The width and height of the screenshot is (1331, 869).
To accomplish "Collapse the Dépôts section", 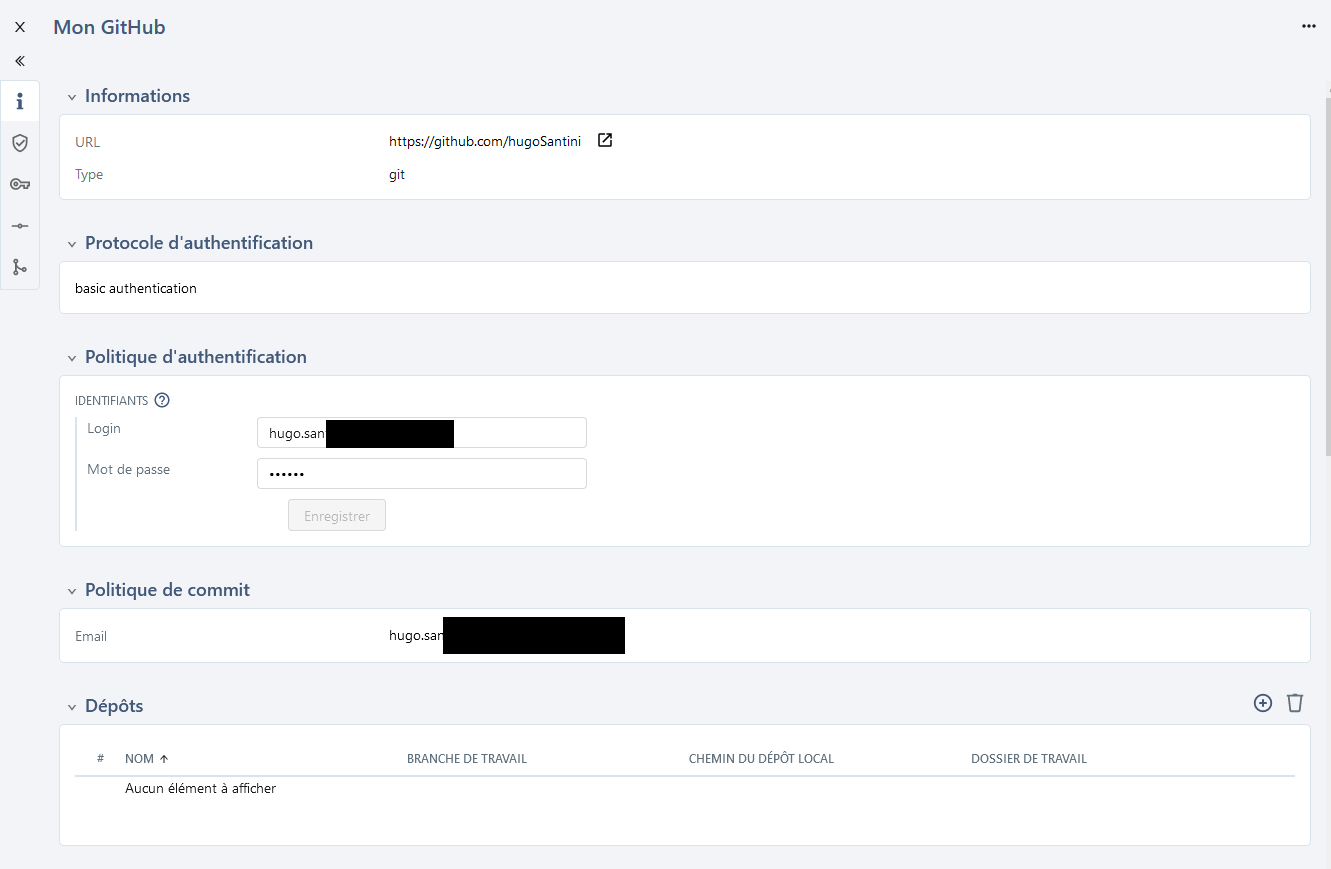I will 72,707.
